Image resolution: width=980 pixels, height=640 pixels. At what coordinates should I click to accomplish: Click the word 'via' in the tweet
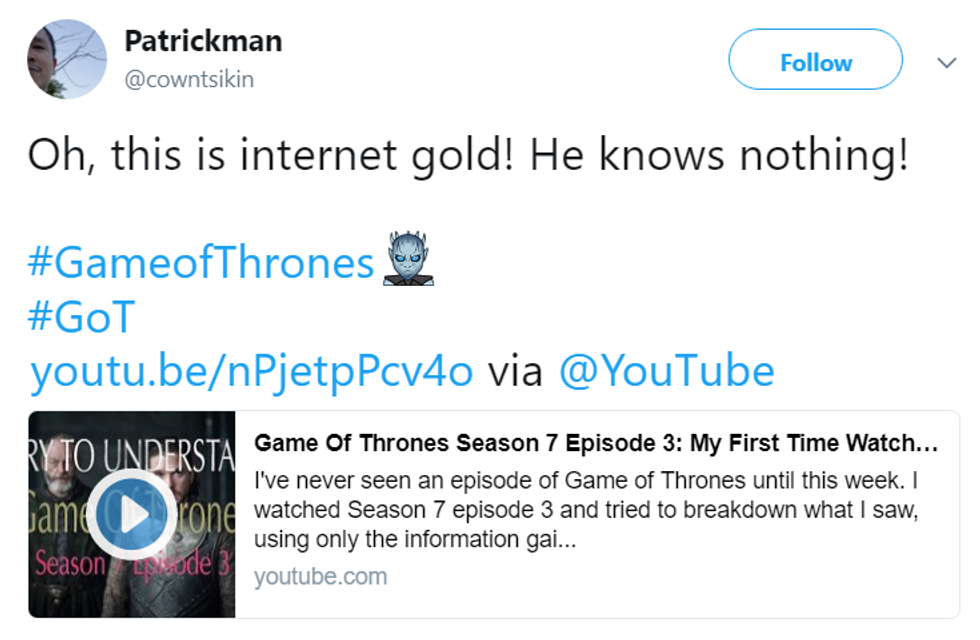coord(514,371)
